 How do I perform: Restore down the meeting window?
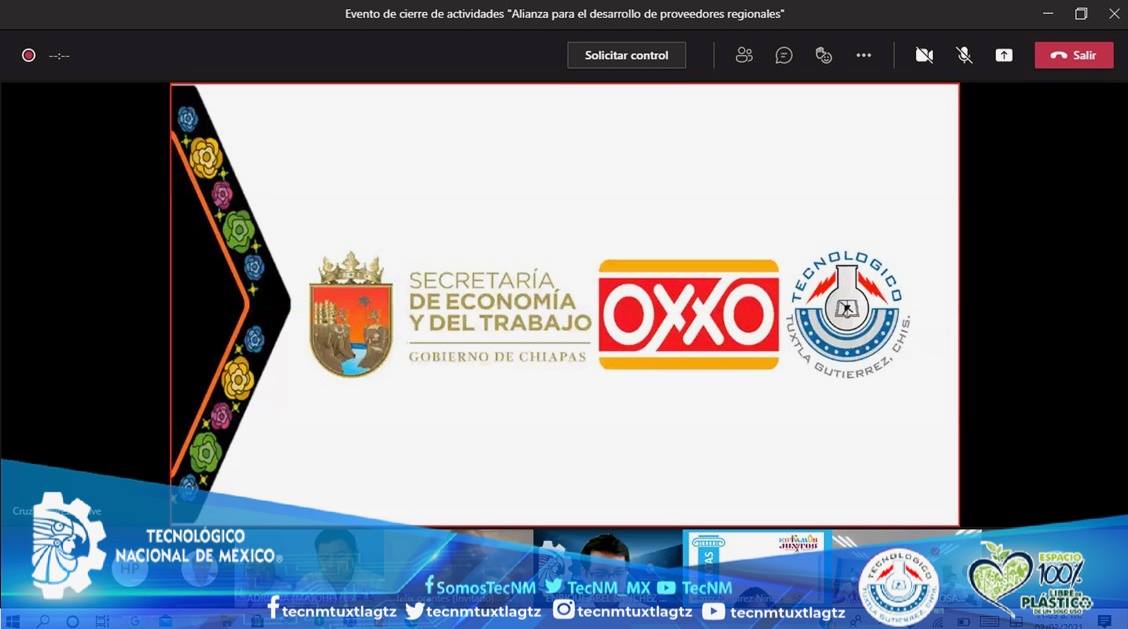[1081, 14]
